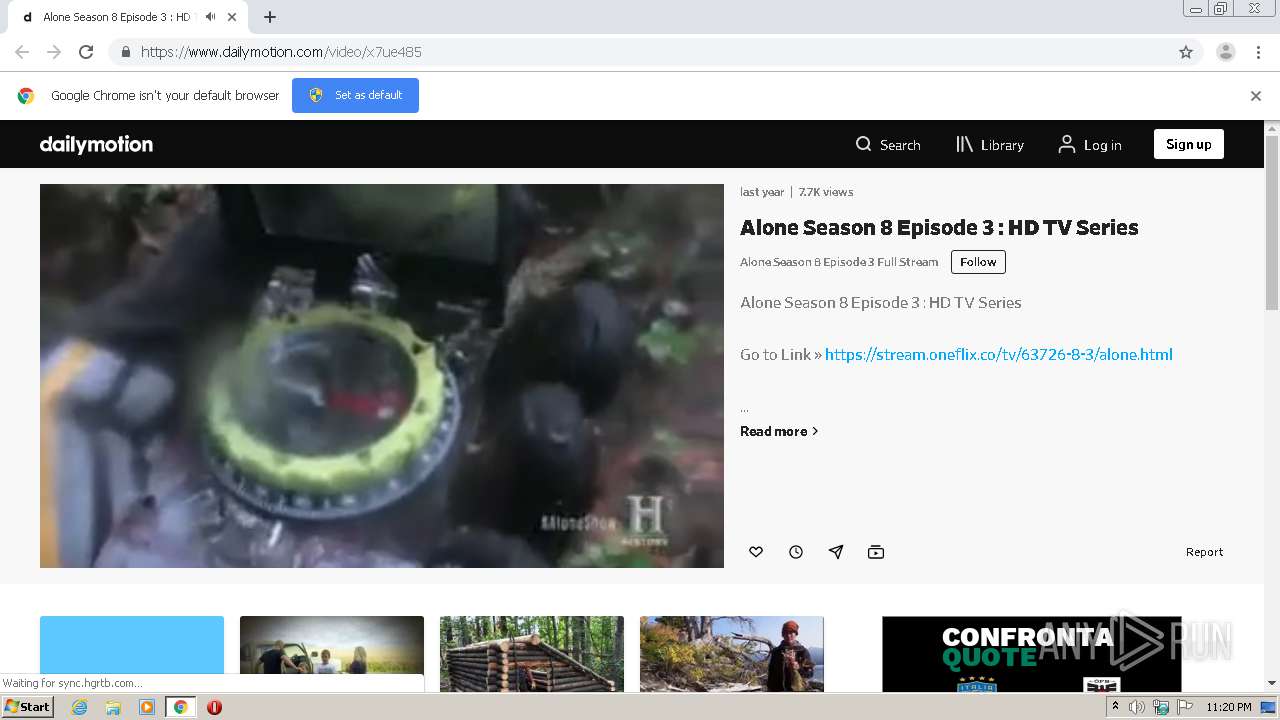The height and width of the screenshot is (720, 1280).
Task: Dismiss the default browser notification bar
Action: tap(1256, 96)
